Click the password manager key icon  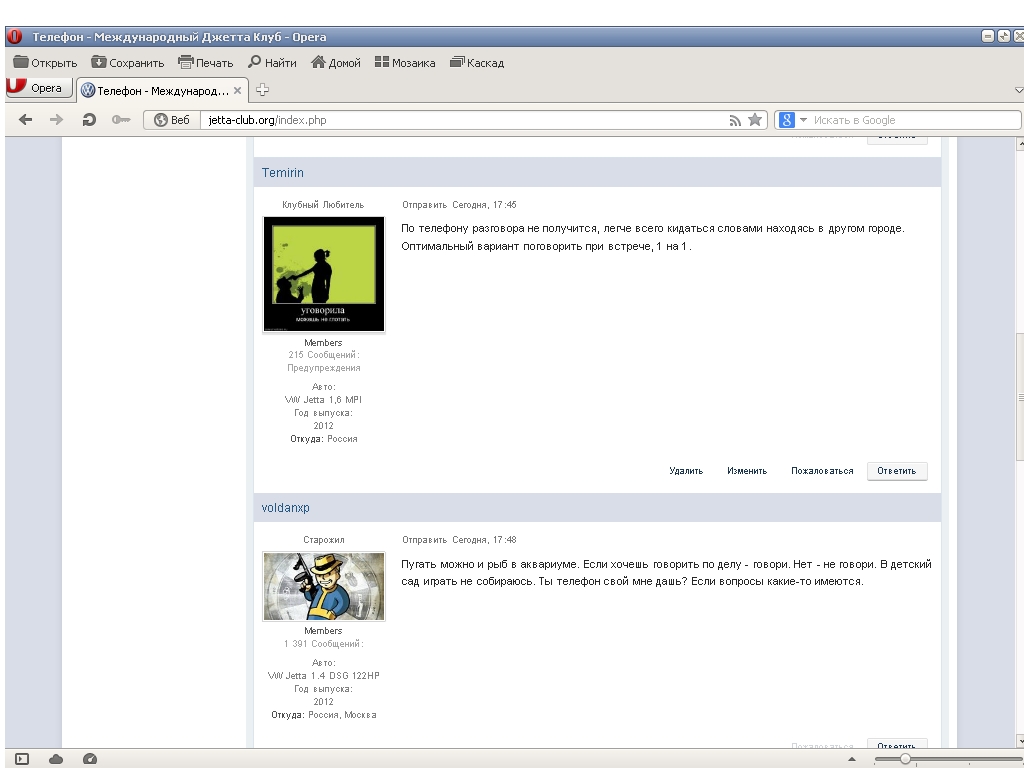point(121,120)
